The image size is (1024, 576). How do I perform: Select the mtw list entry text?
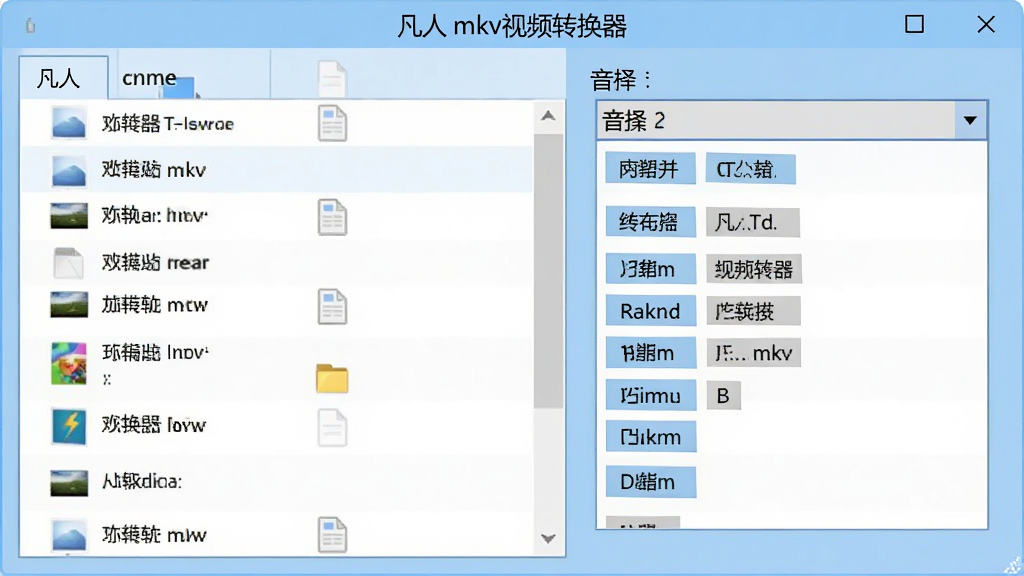coord(154,305)
